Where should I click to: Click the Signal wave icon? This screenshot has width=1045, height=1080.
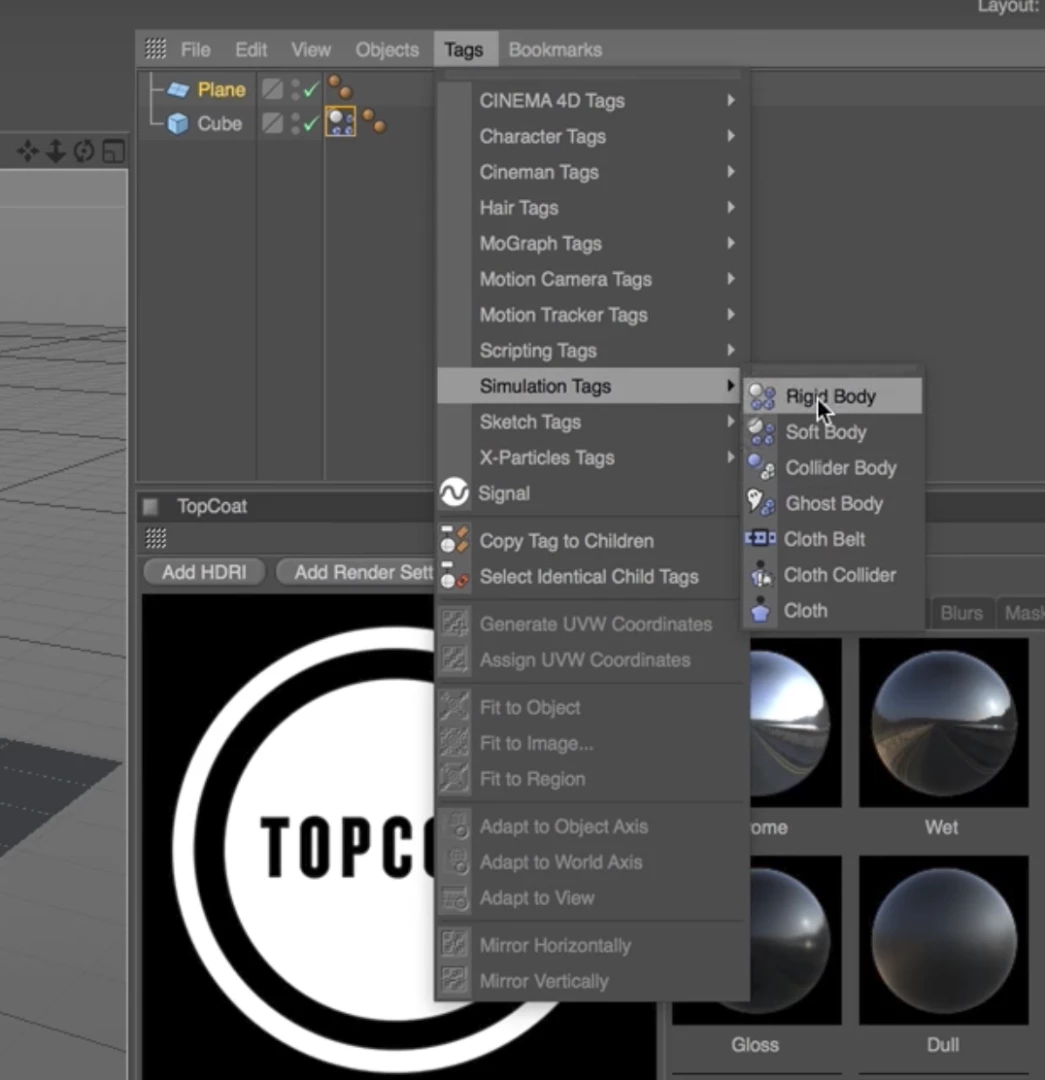pyautogui.click(x=455, y=492)
